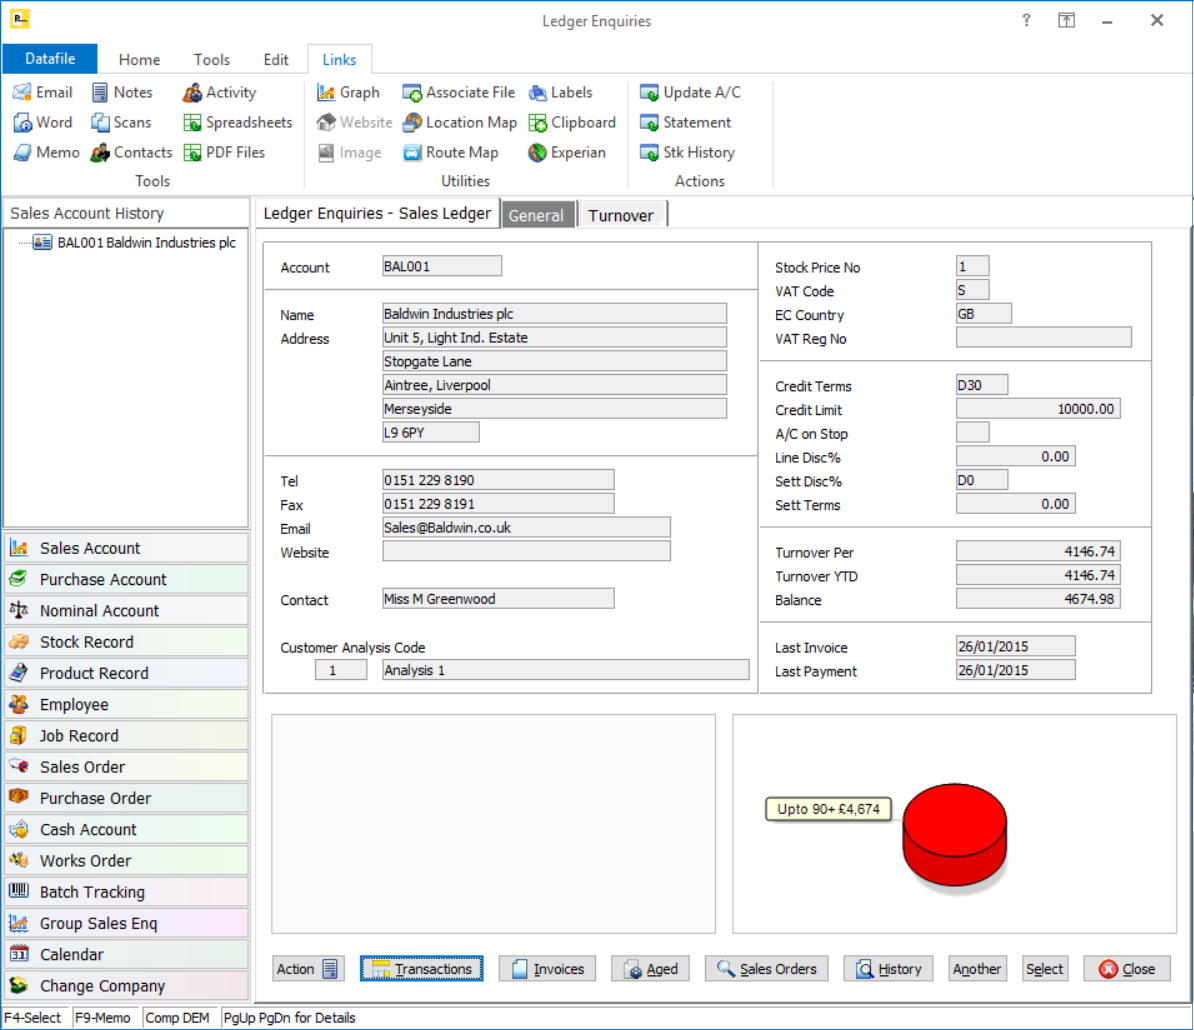Click the Email address field
The height and width of the screenshot is (1030, 1194).
click(526, 528)
